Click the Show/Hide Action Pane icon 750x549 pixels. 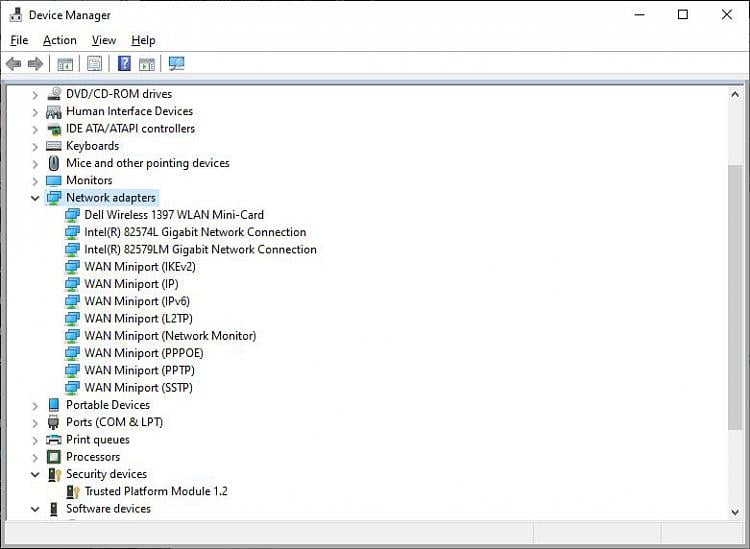click(x=147, y=64)
